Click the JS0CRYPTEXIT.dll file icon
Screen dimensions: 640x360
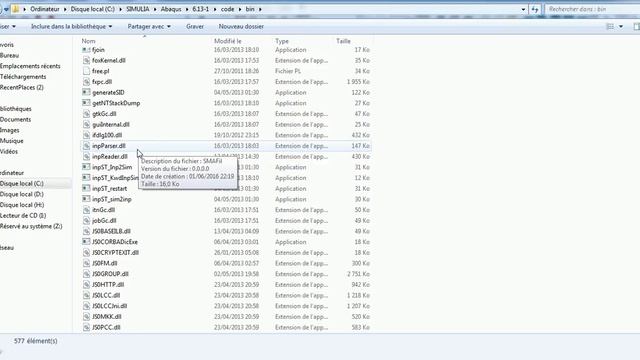pos(86,253)
